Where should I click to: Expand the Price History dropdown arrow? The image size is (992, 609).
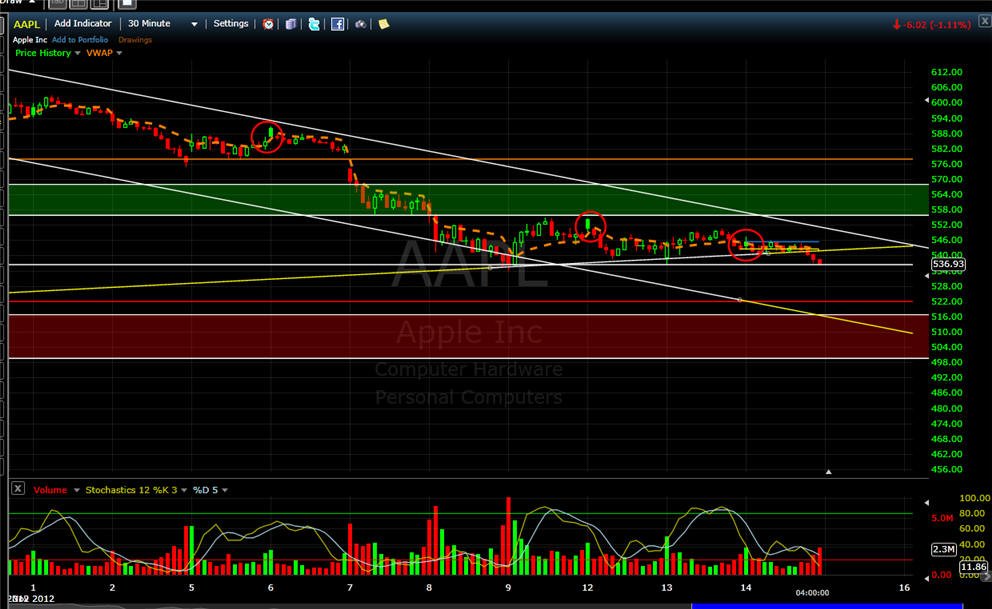pyautogui.click(x=77, y=53)
